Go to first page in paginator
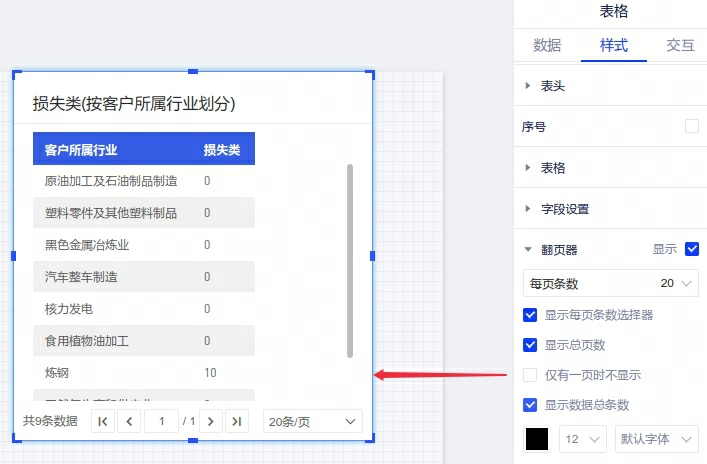This screenshot has height=464, width=707. click(x=103, y=422)
